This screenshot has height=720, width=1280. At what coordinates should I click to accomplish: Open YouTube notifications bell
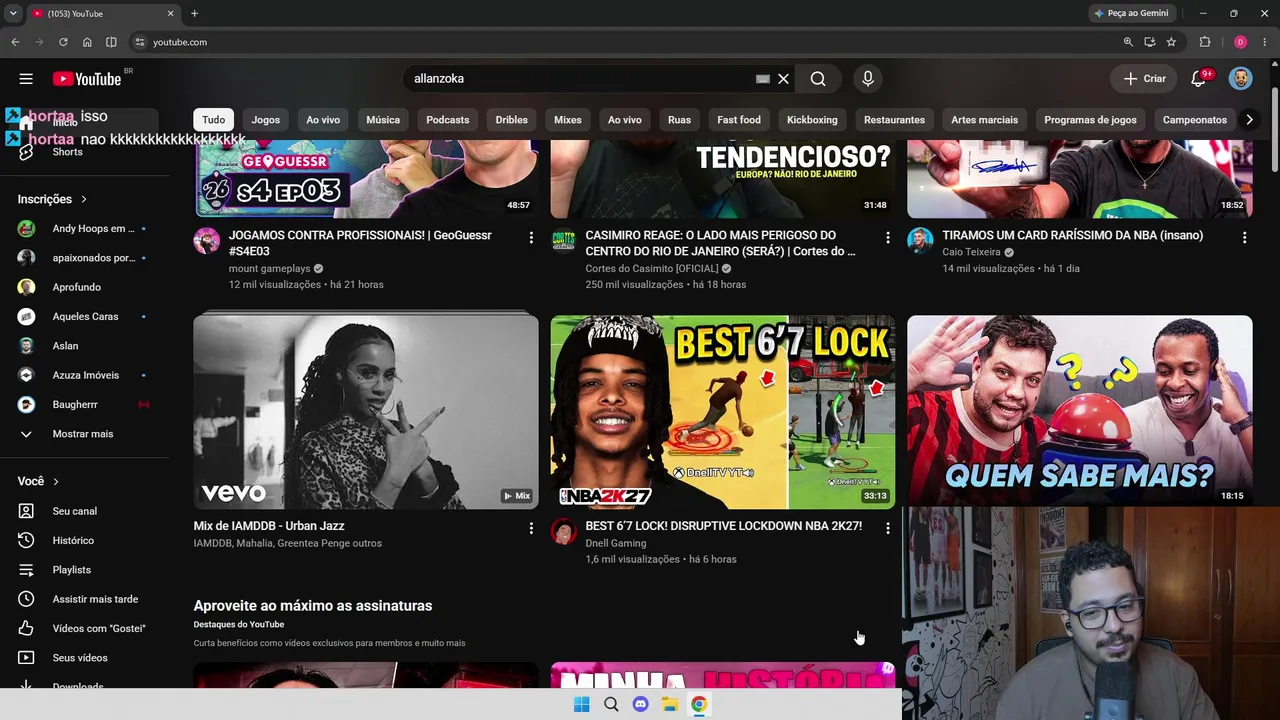(1198, 79)
